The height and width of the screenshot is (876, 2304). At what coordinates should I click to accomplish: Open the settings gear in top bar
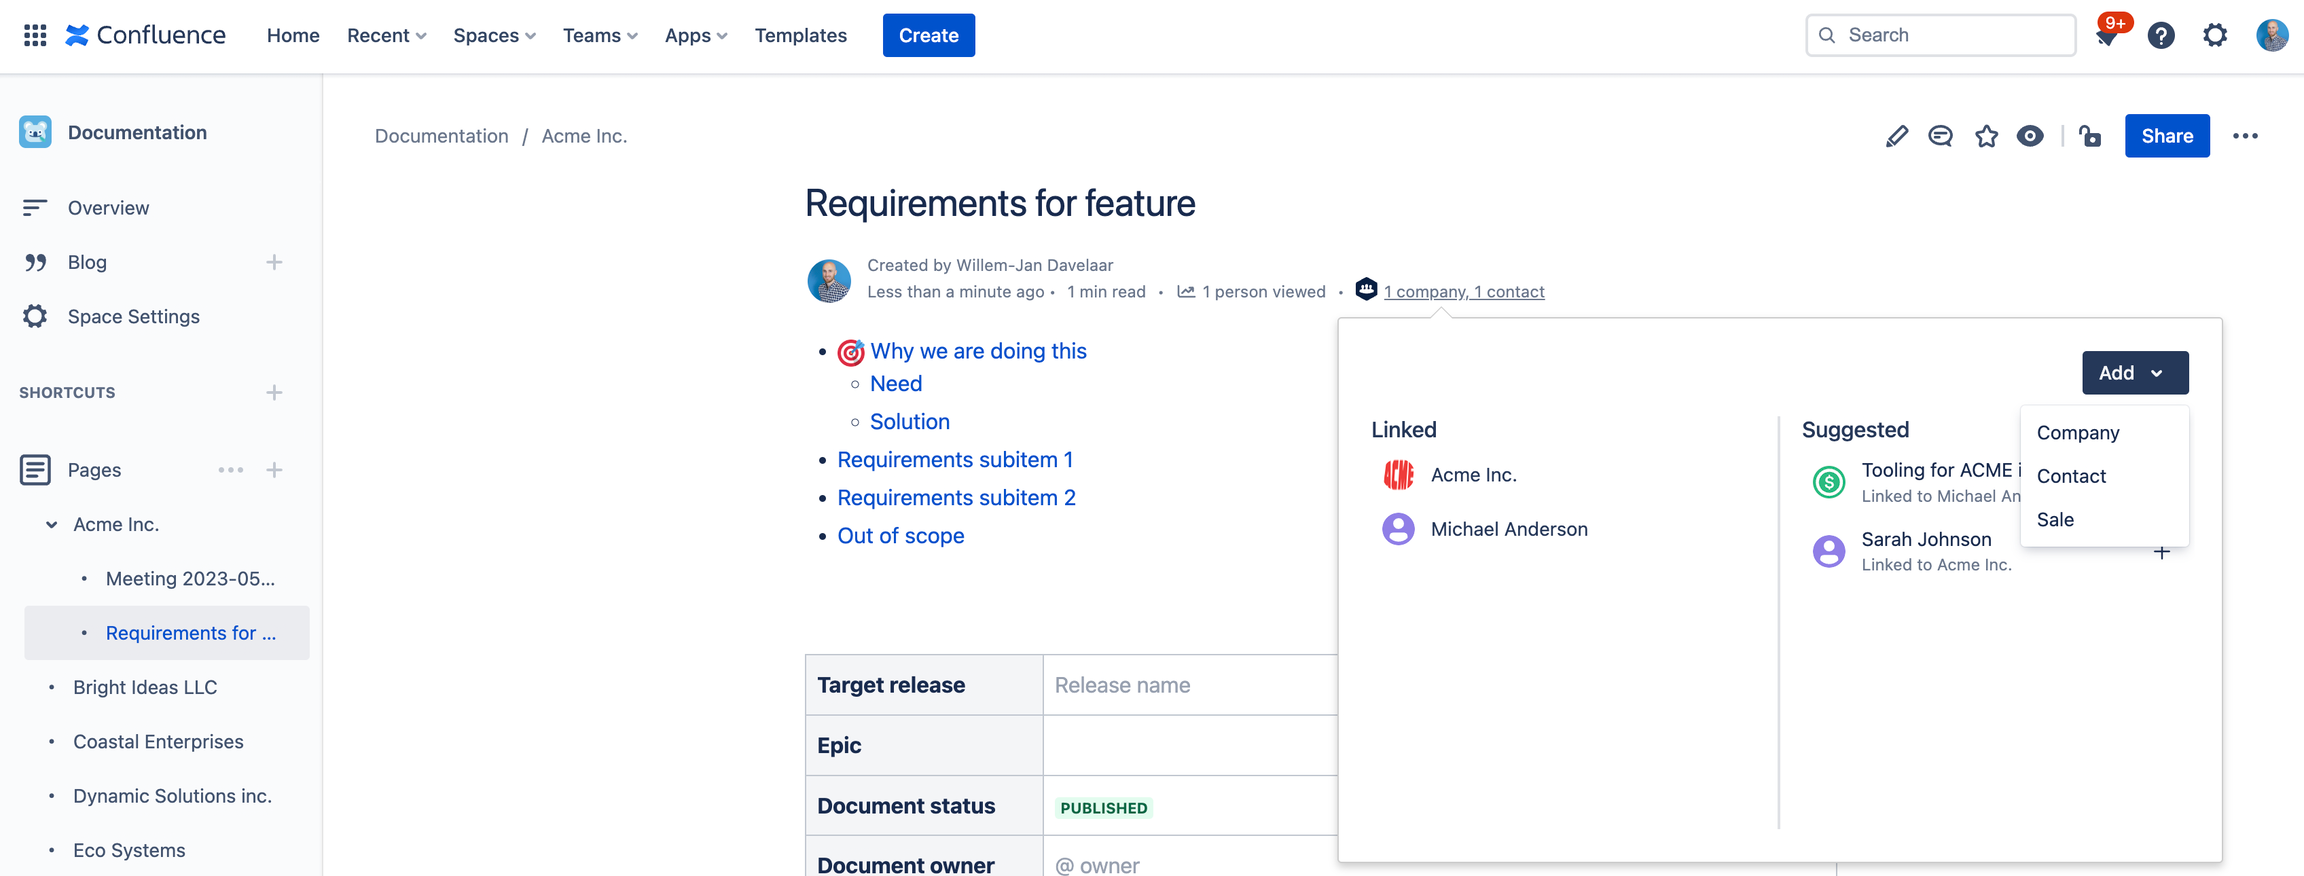click(x=2215, y=36)
